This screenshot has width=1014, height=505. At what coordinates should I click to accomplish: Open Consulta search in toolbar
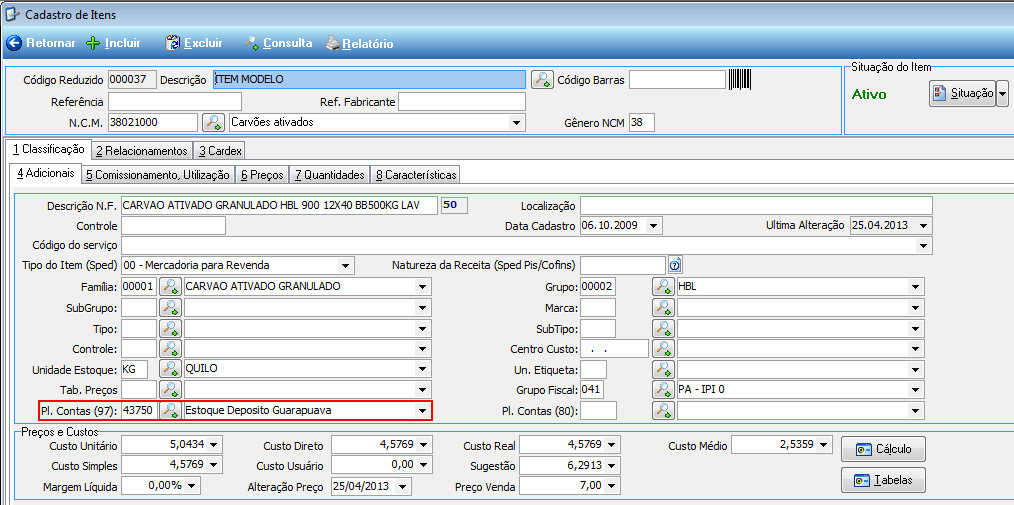[x=278, y=43]
